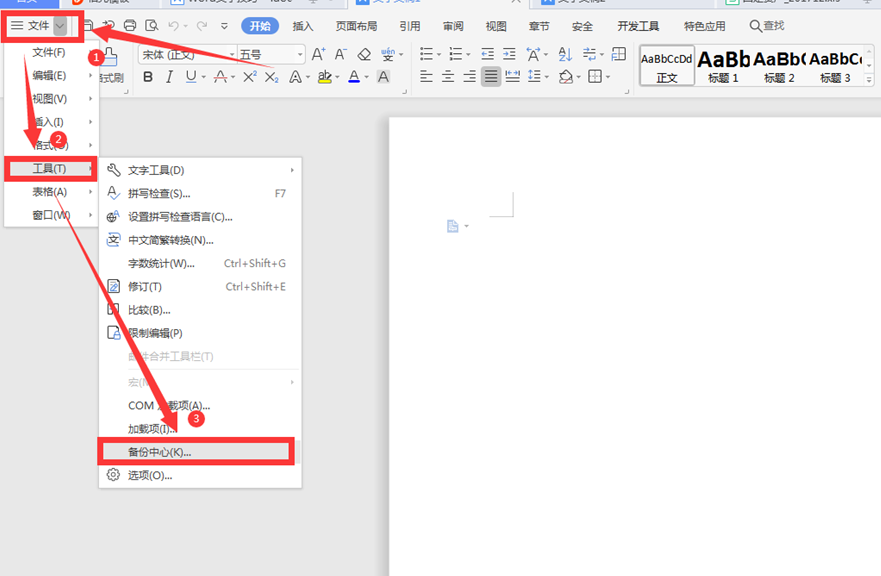Screen dimensions: 881x576
Task: Click the font color A icon
Action: (354, 77)
